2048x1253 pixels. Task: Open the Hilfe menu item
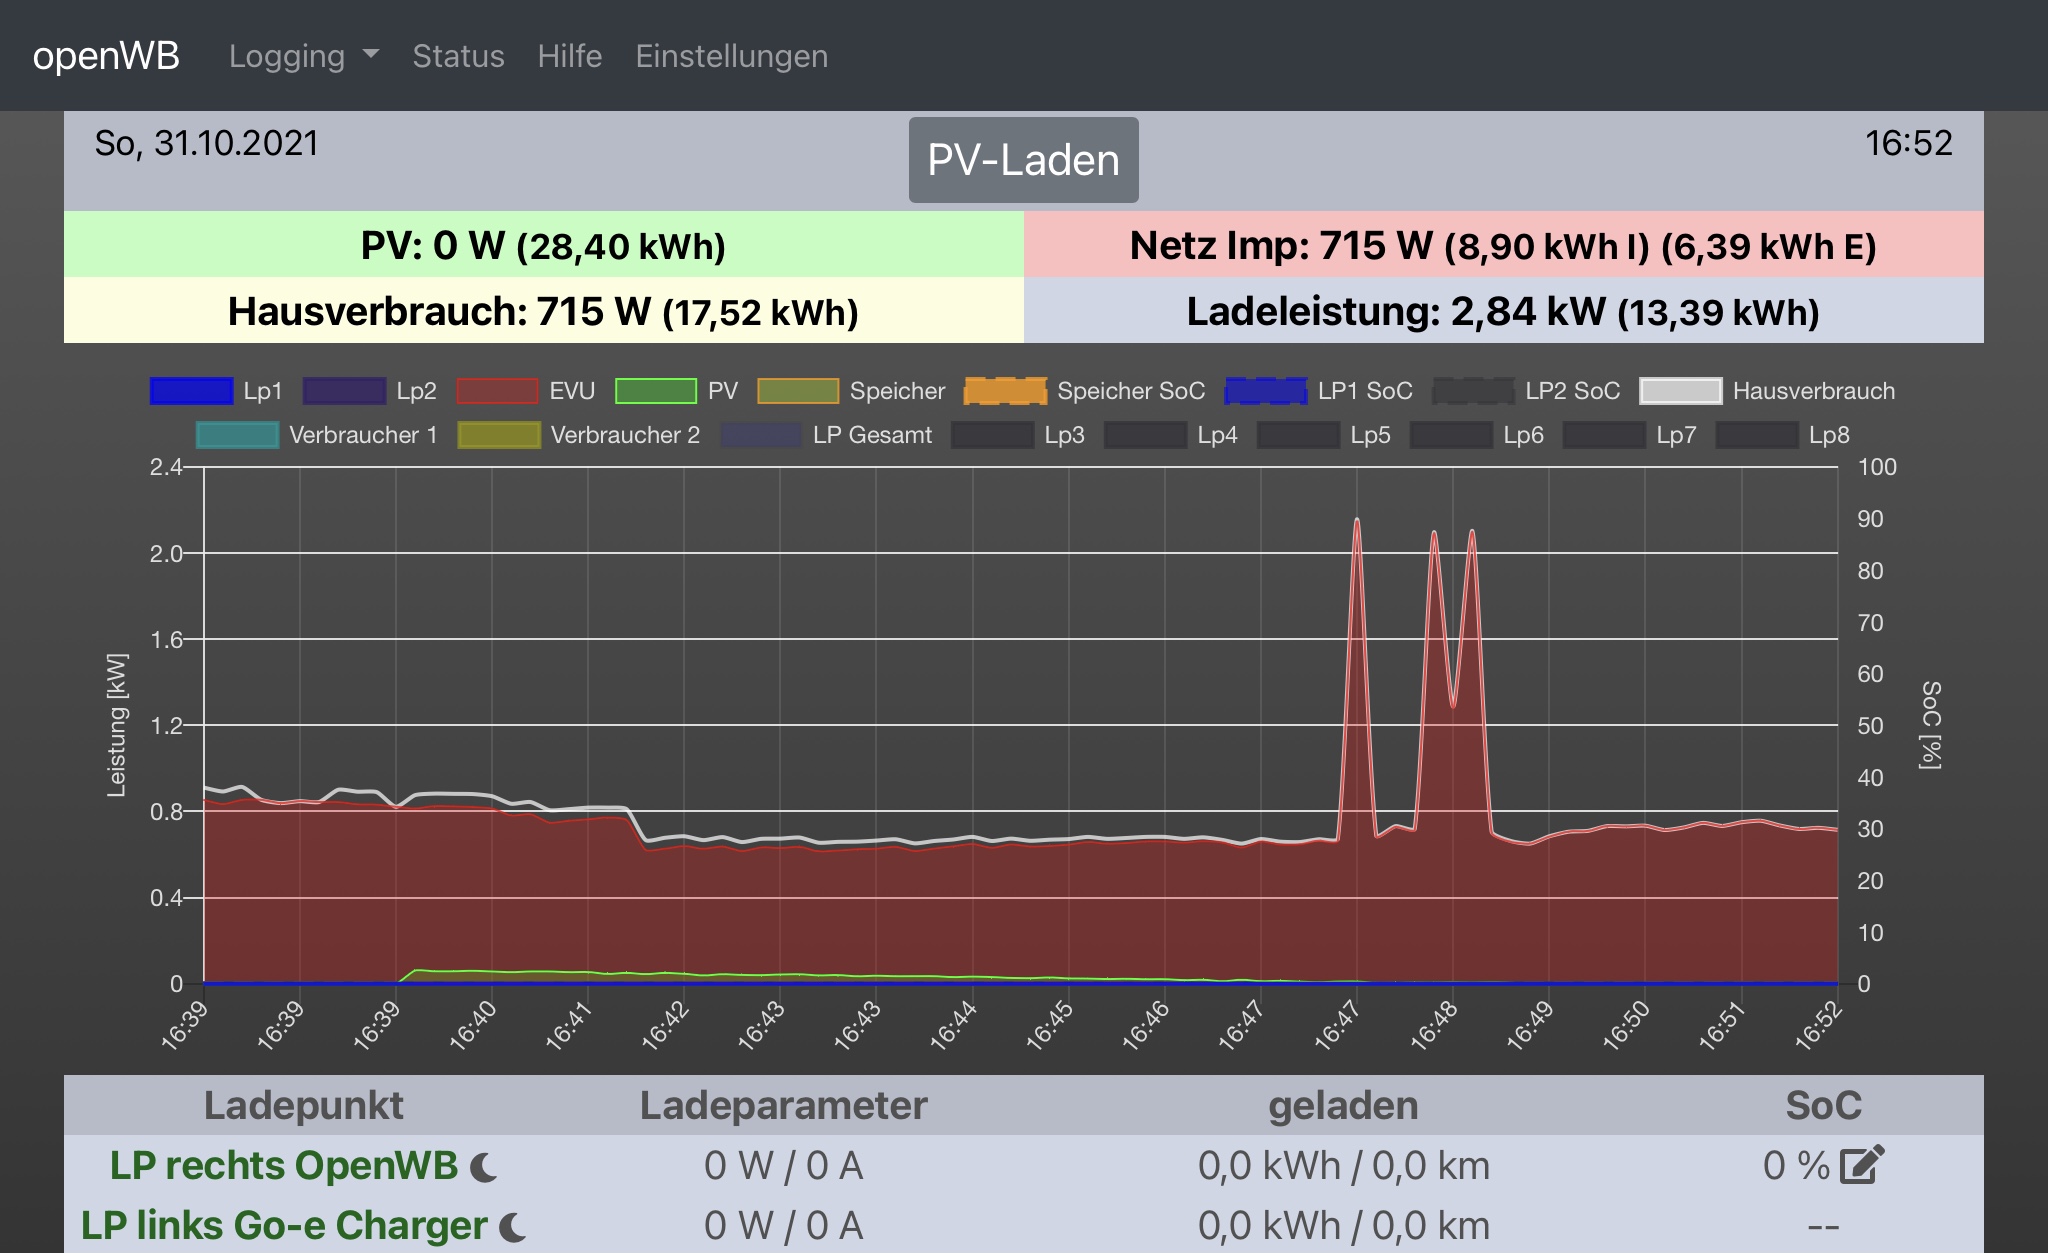(570, 56)
